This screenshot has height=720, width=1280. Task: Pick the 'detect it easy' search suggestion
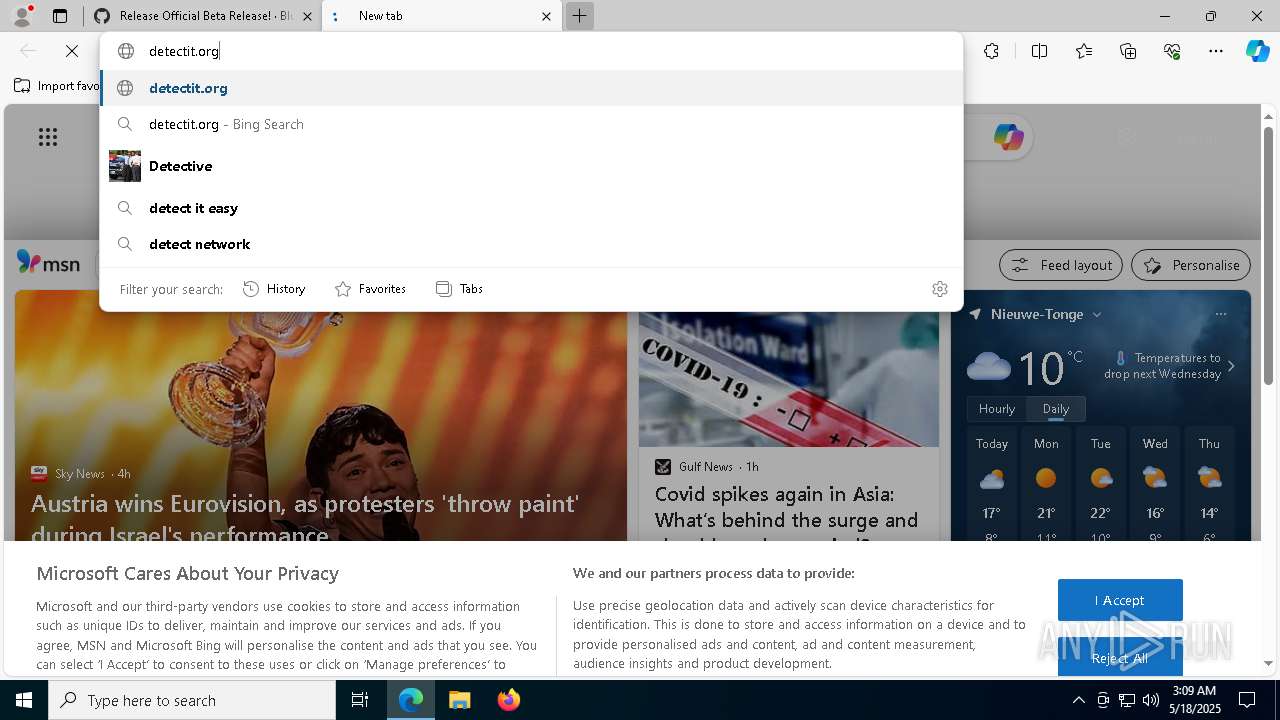tap(531, 208)
